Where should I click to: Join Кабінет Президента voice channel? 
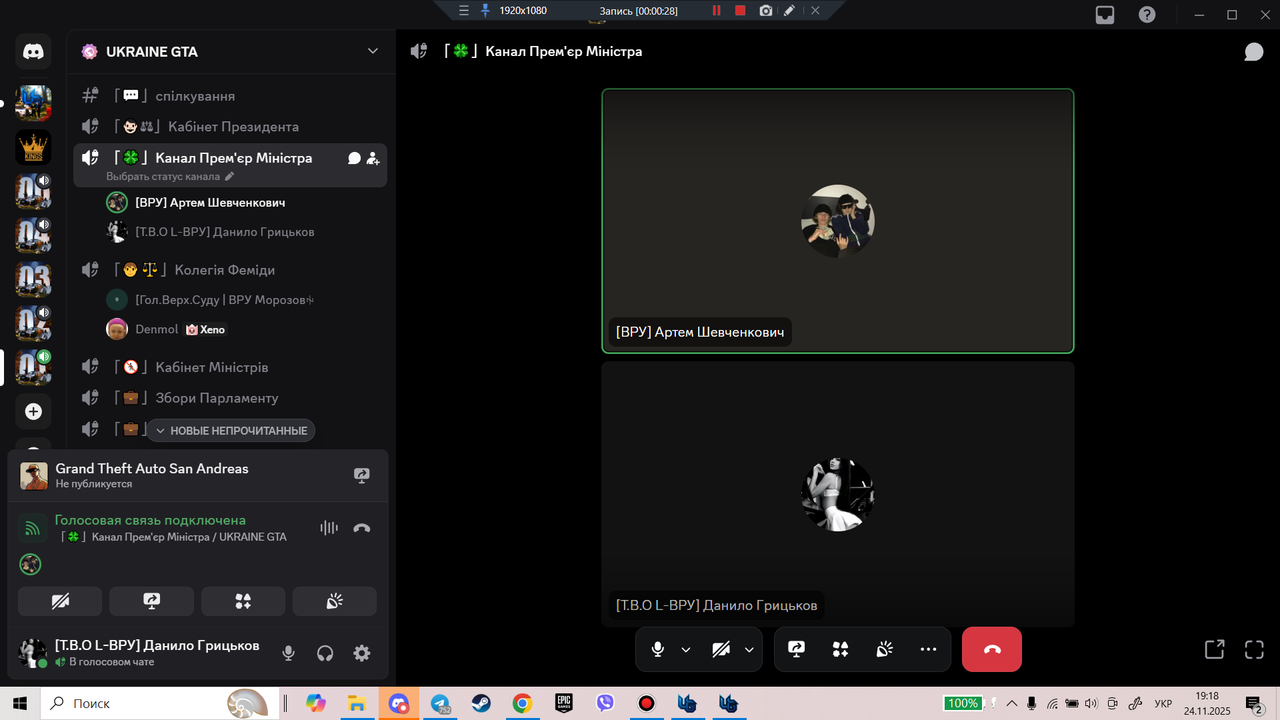pos(230,127)
